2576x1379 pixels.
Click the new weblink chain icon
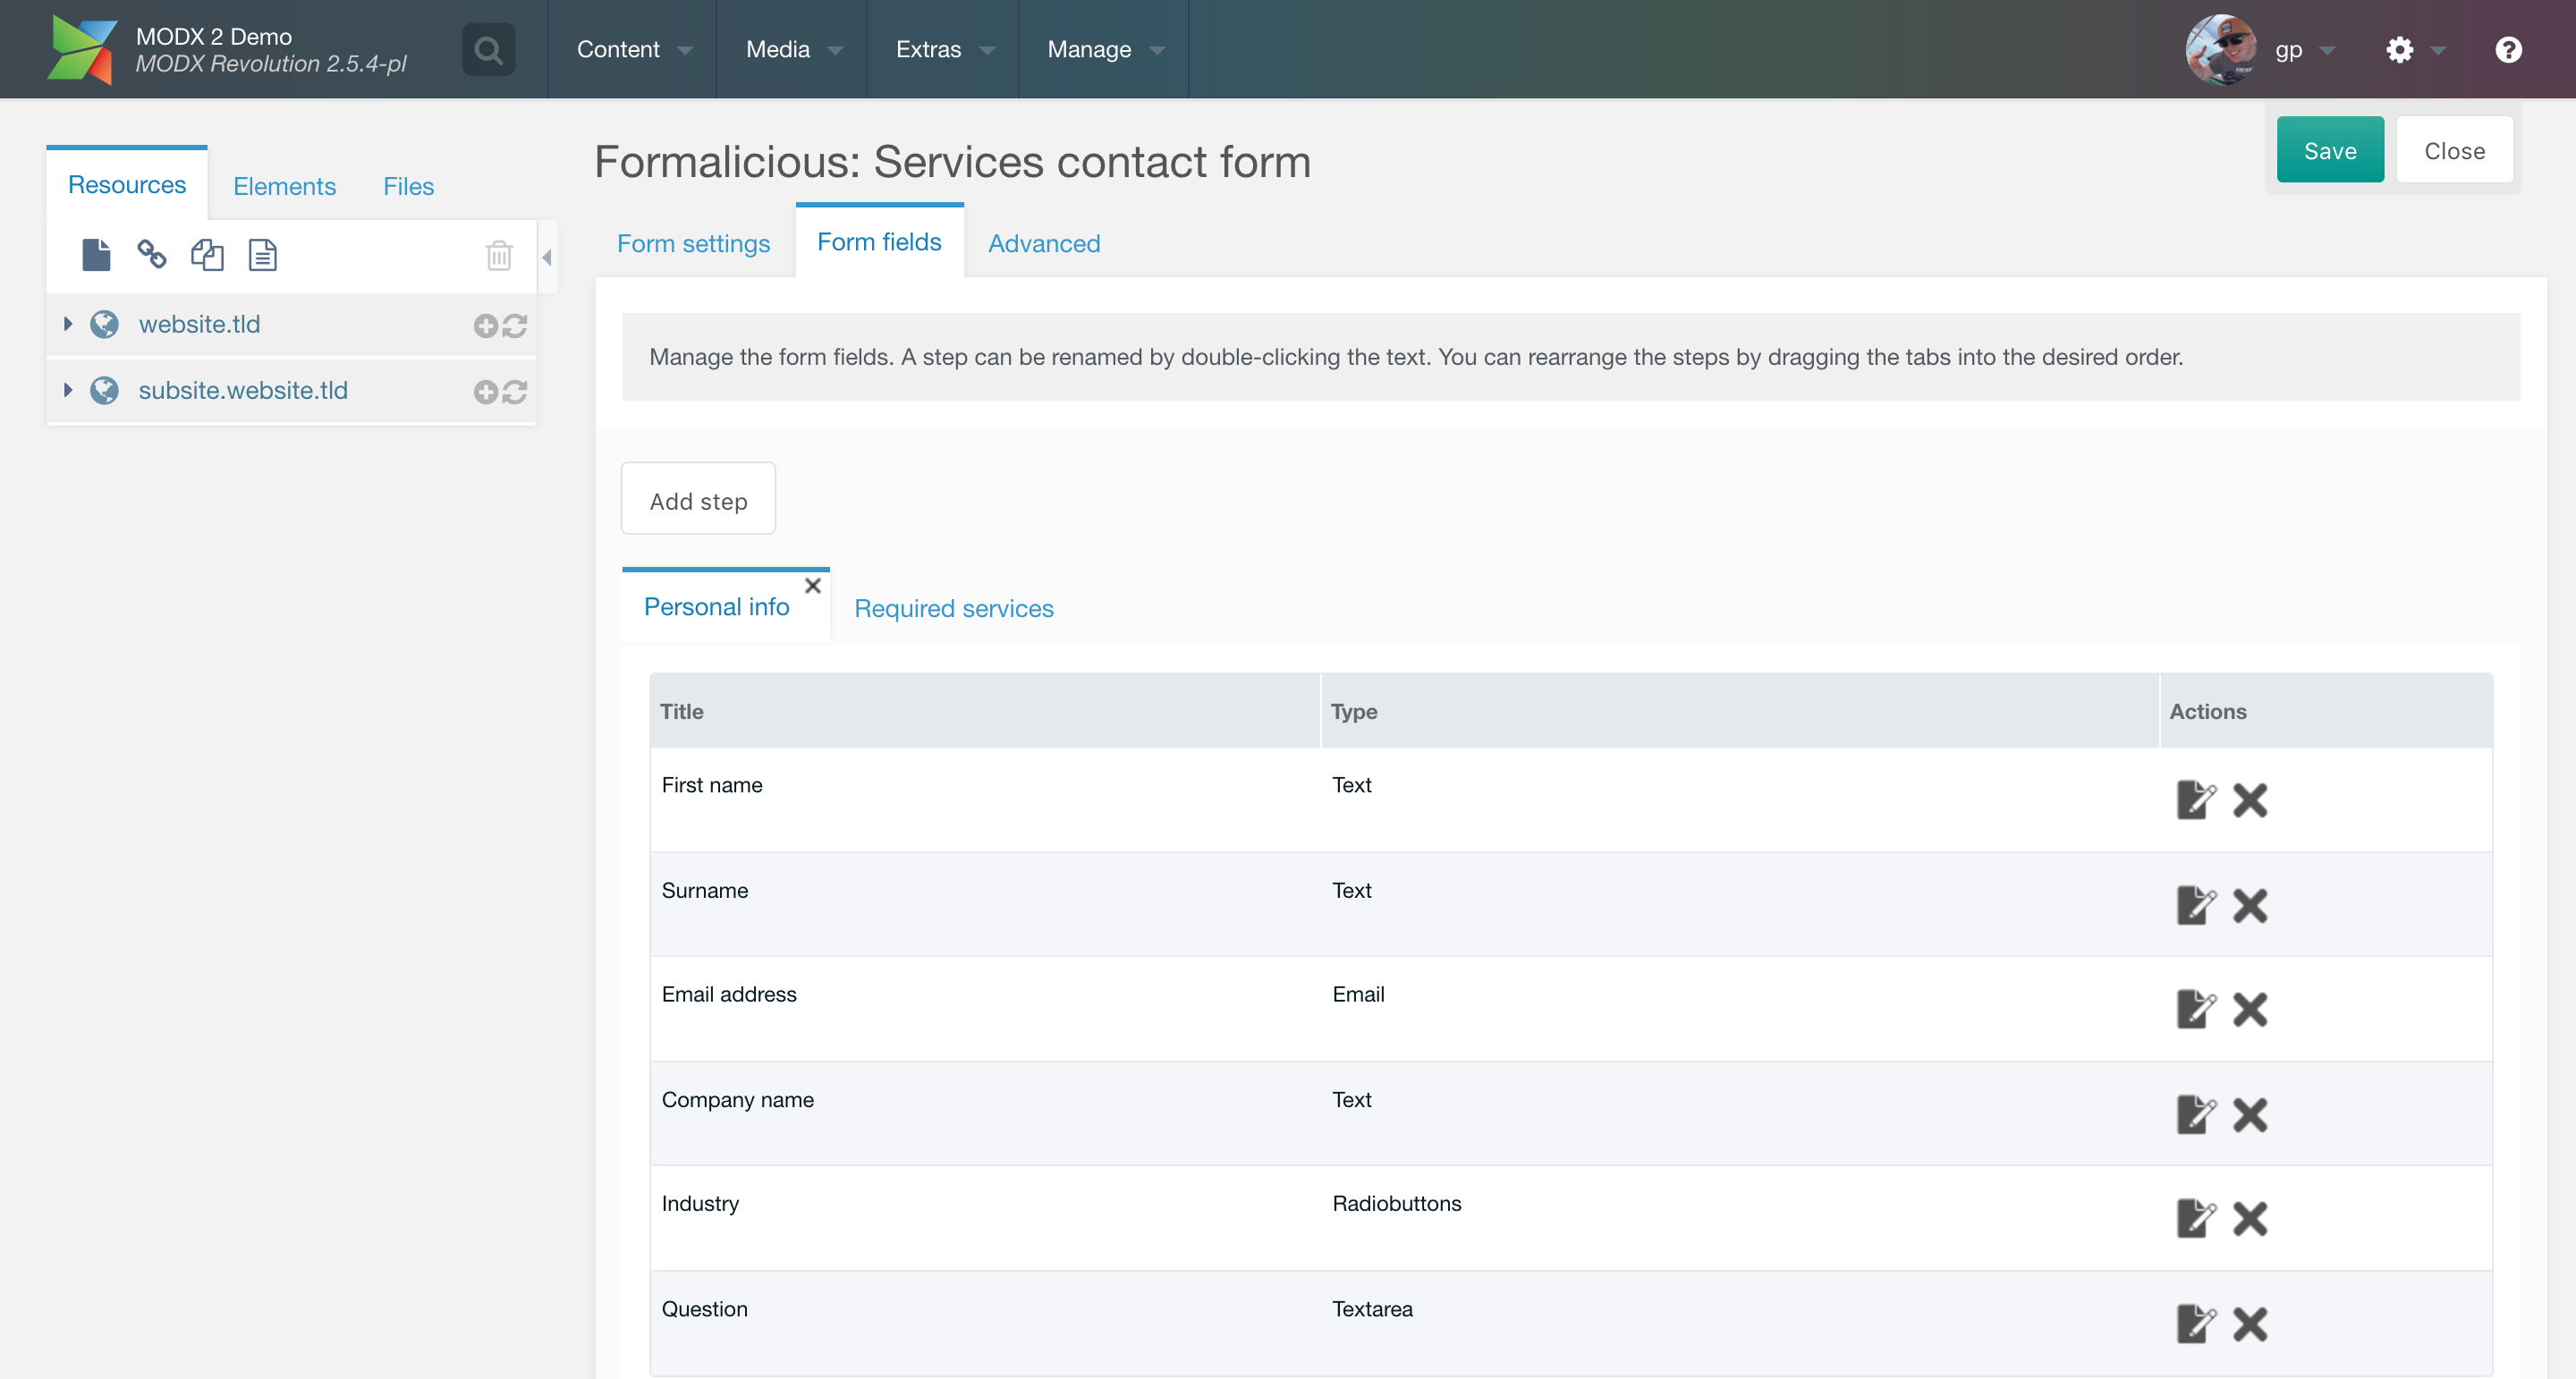(x=151, y=255)
